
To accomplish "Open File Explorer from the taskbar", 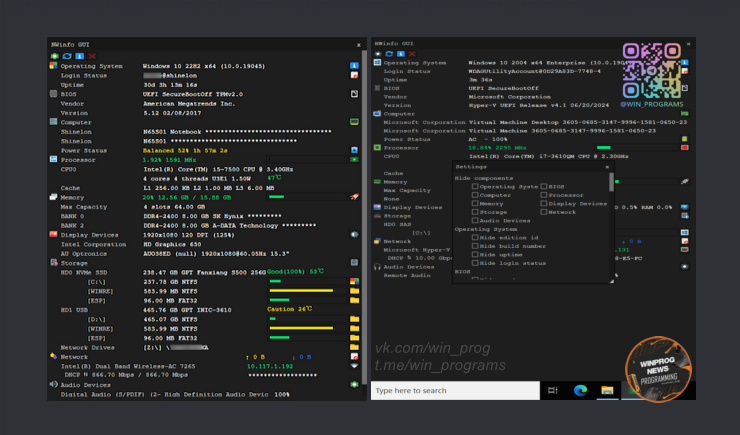I will 607,391.
